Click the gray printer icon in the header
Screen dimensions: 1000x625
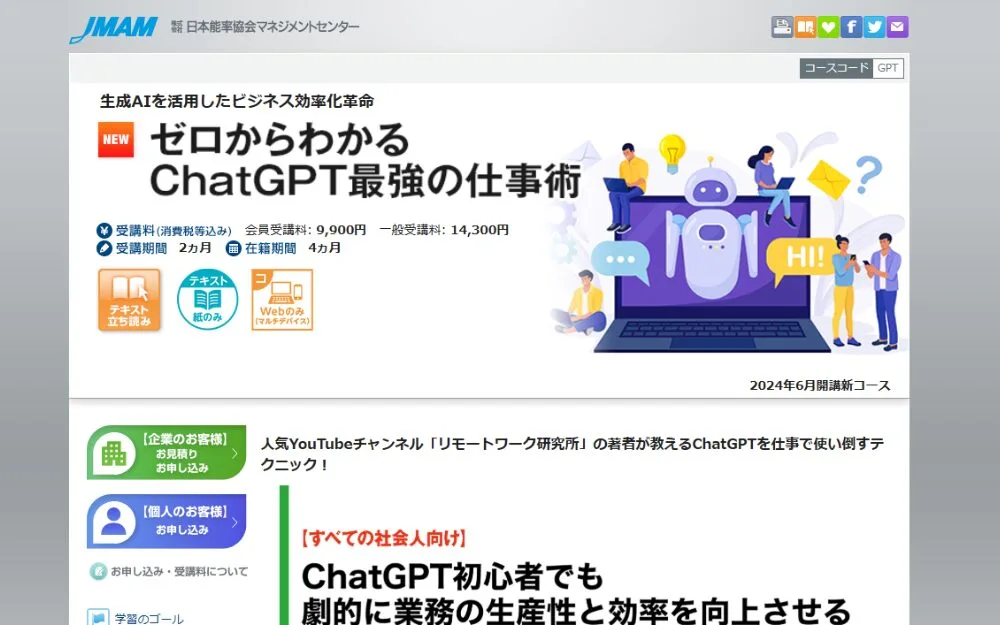[x=782, y=27]
